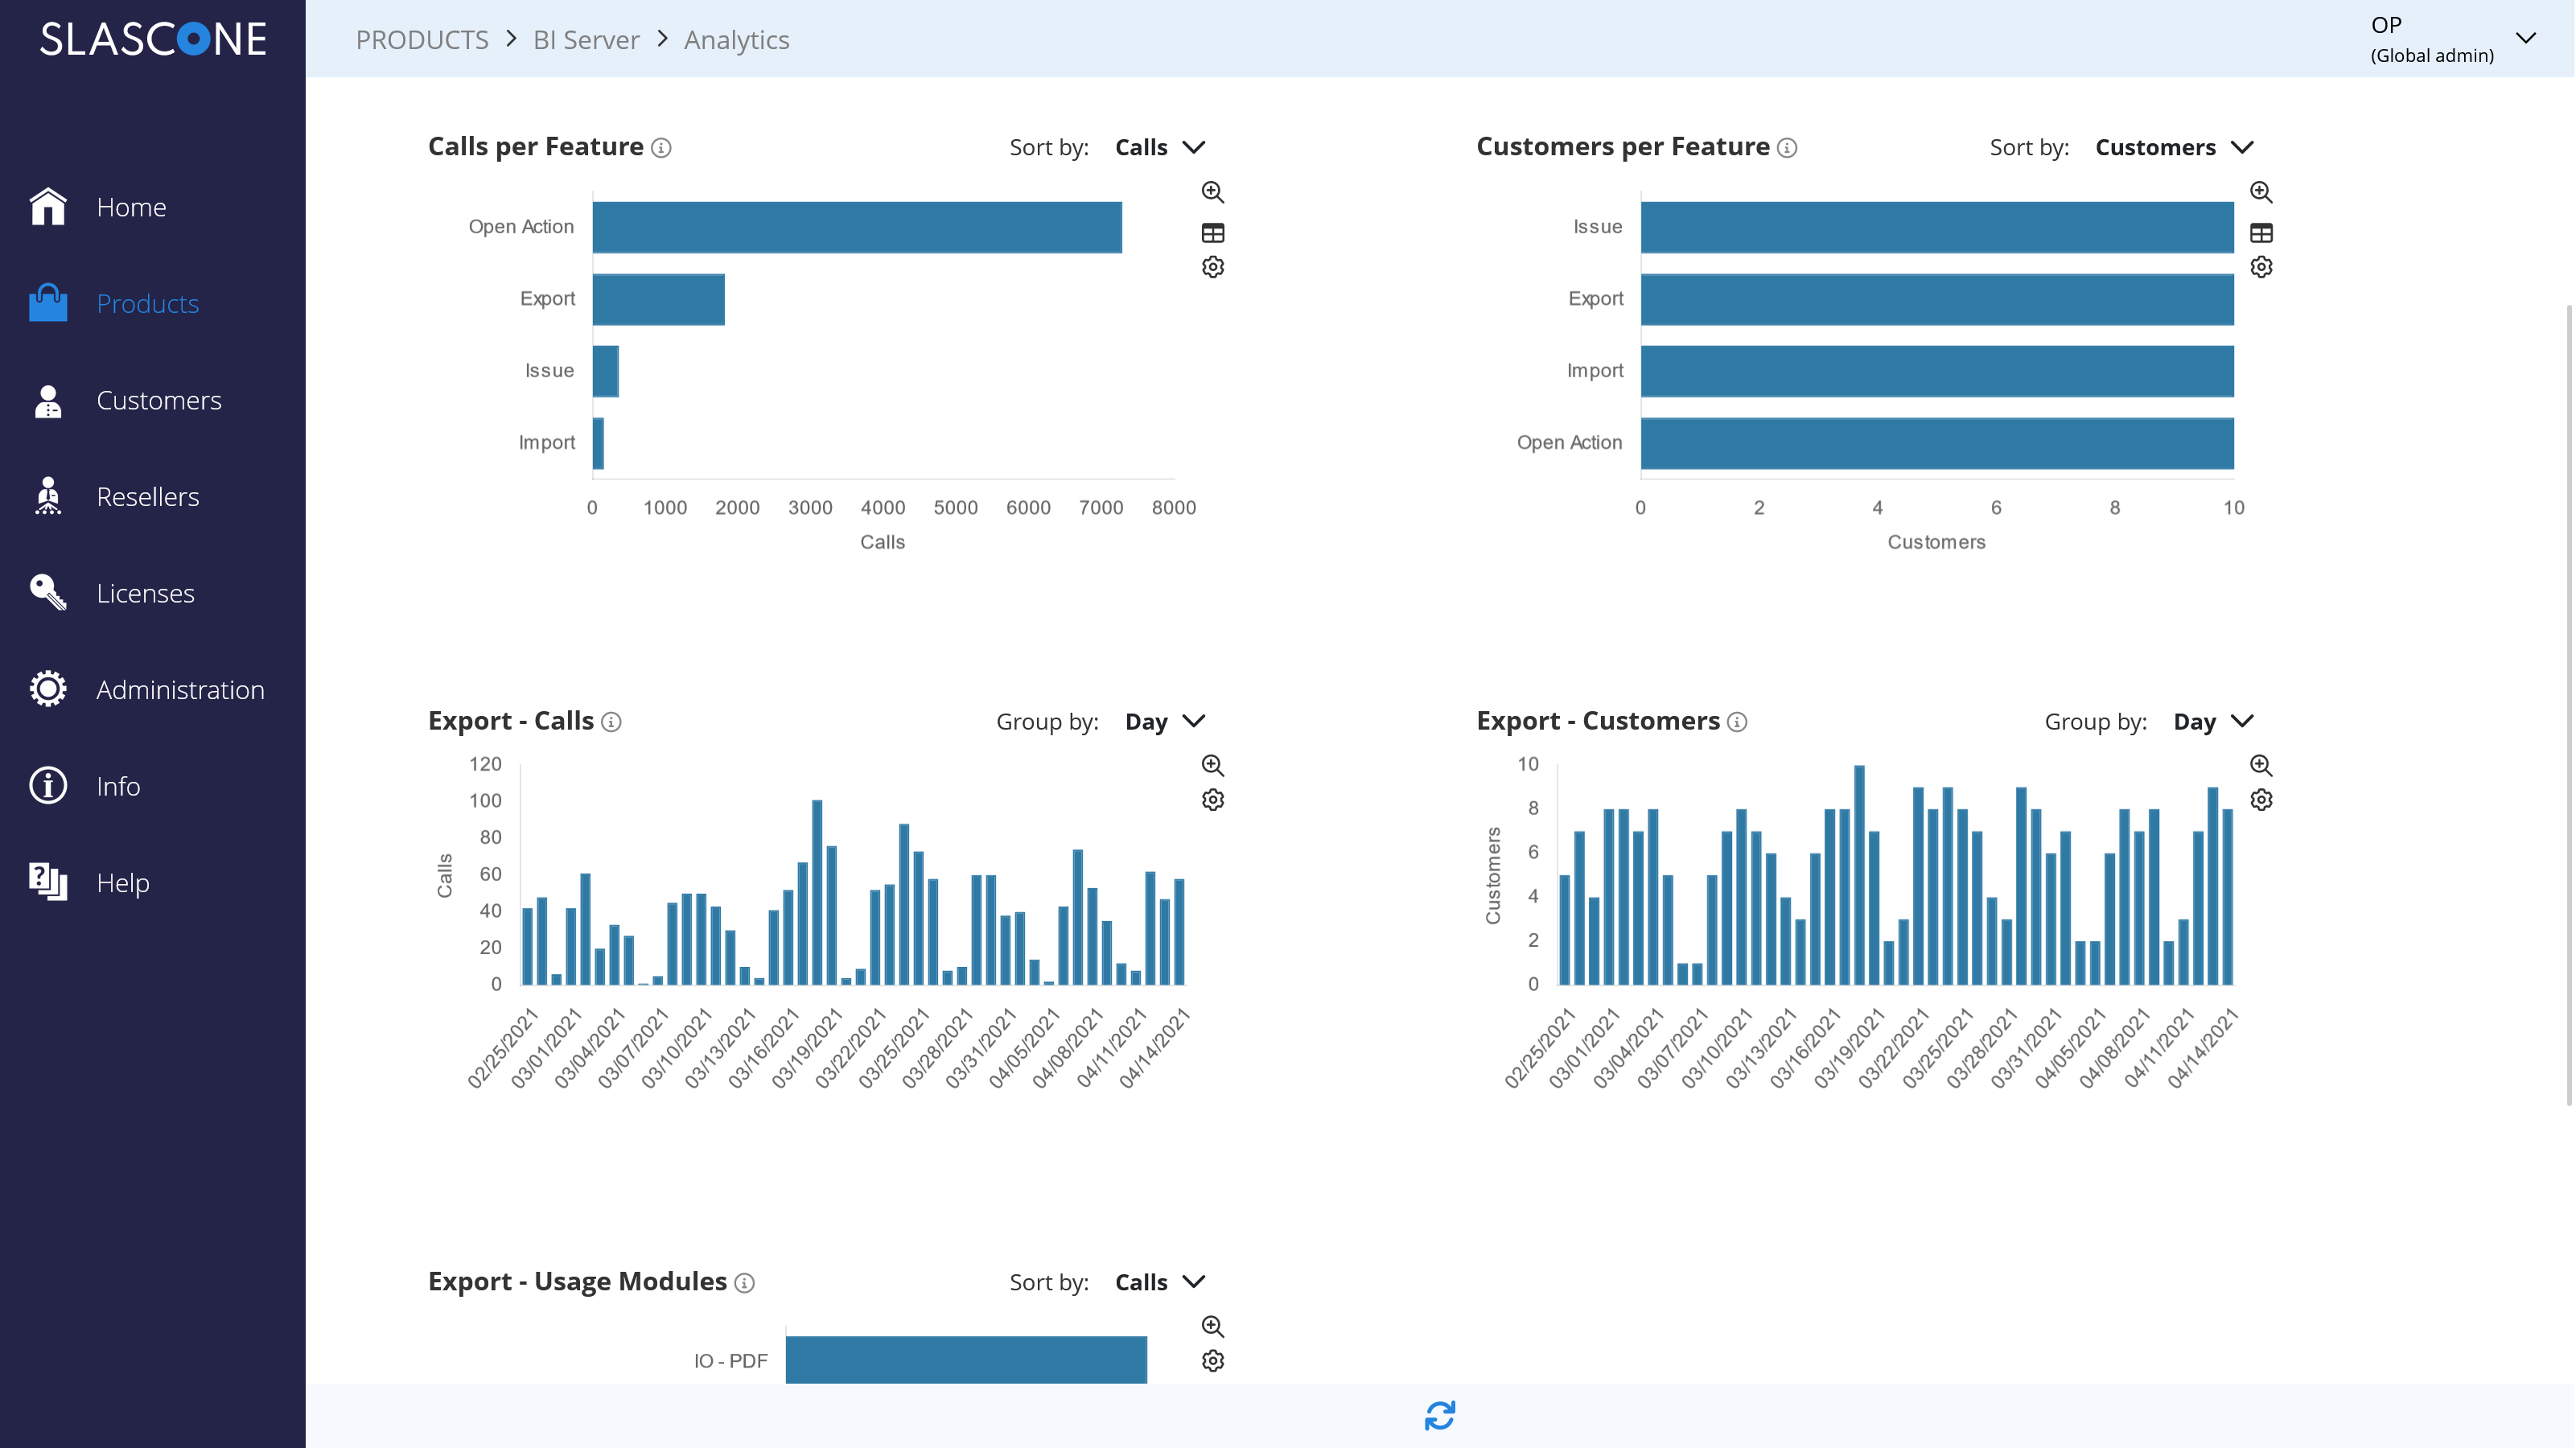Screen dimensions: 2576x1448
Task: Show info for Export - Customers chart
Action: click(x=1737, y=722)
